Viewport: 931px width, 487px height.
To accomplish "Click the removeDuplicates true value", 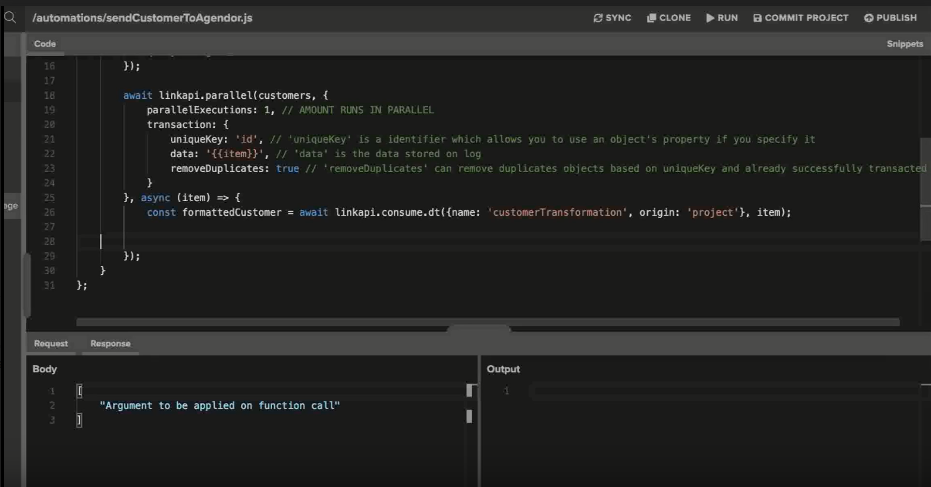I will coord(287,168).
